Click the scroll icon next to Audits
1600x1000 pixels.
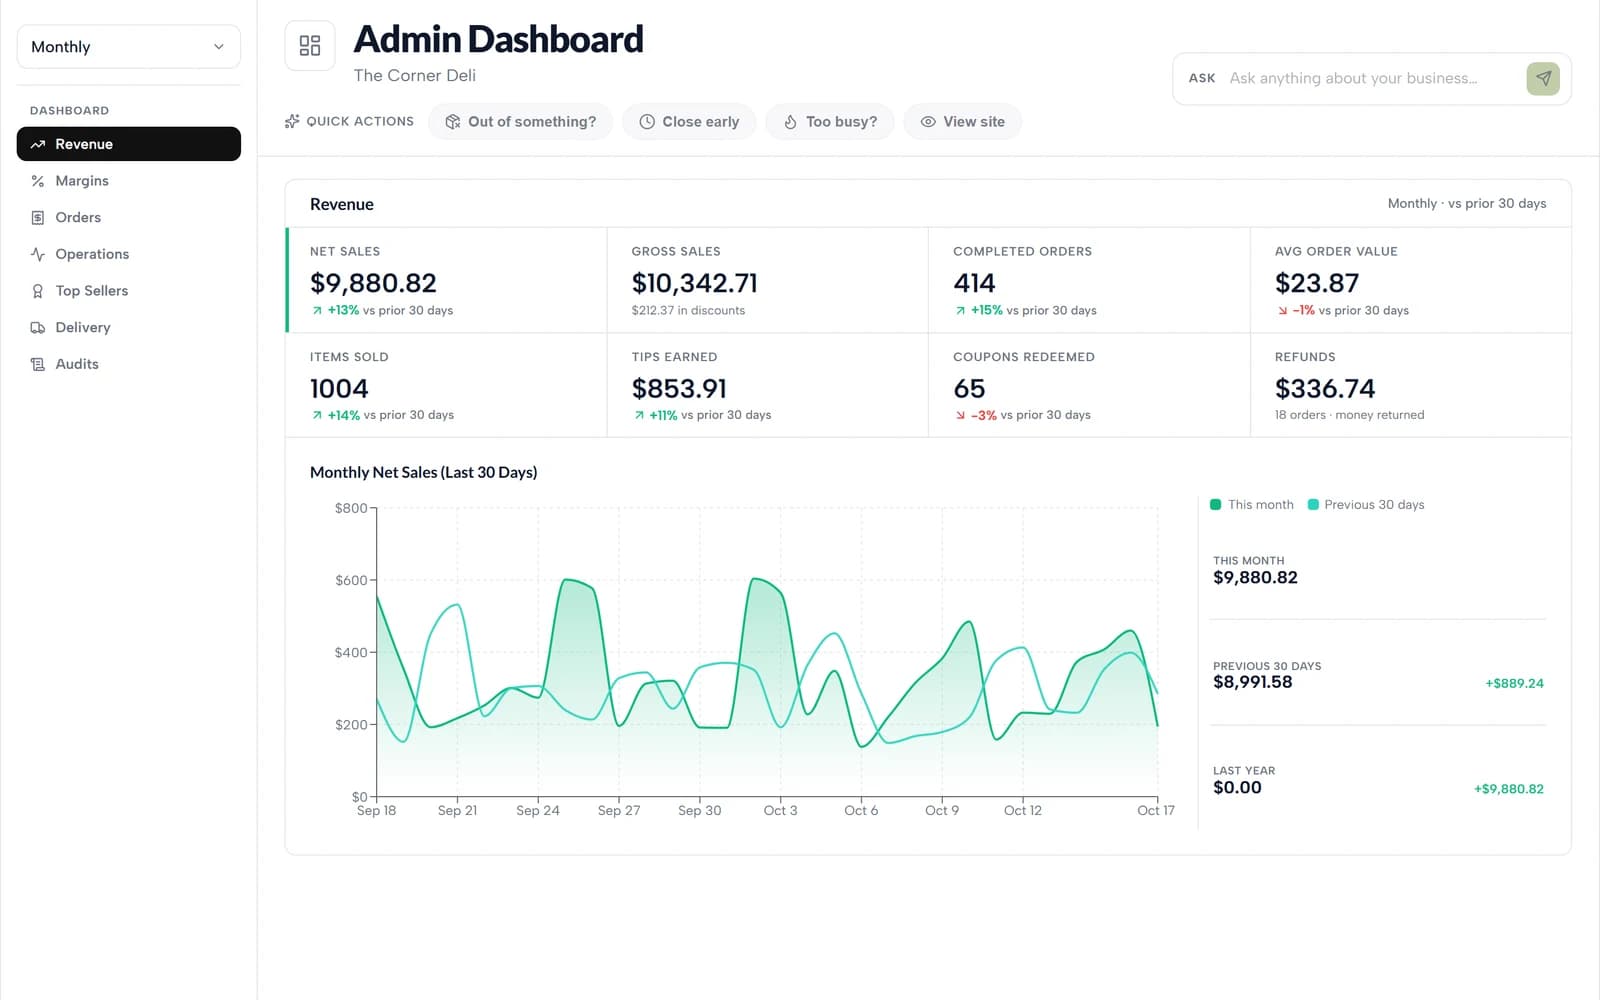tap(38, 364)
